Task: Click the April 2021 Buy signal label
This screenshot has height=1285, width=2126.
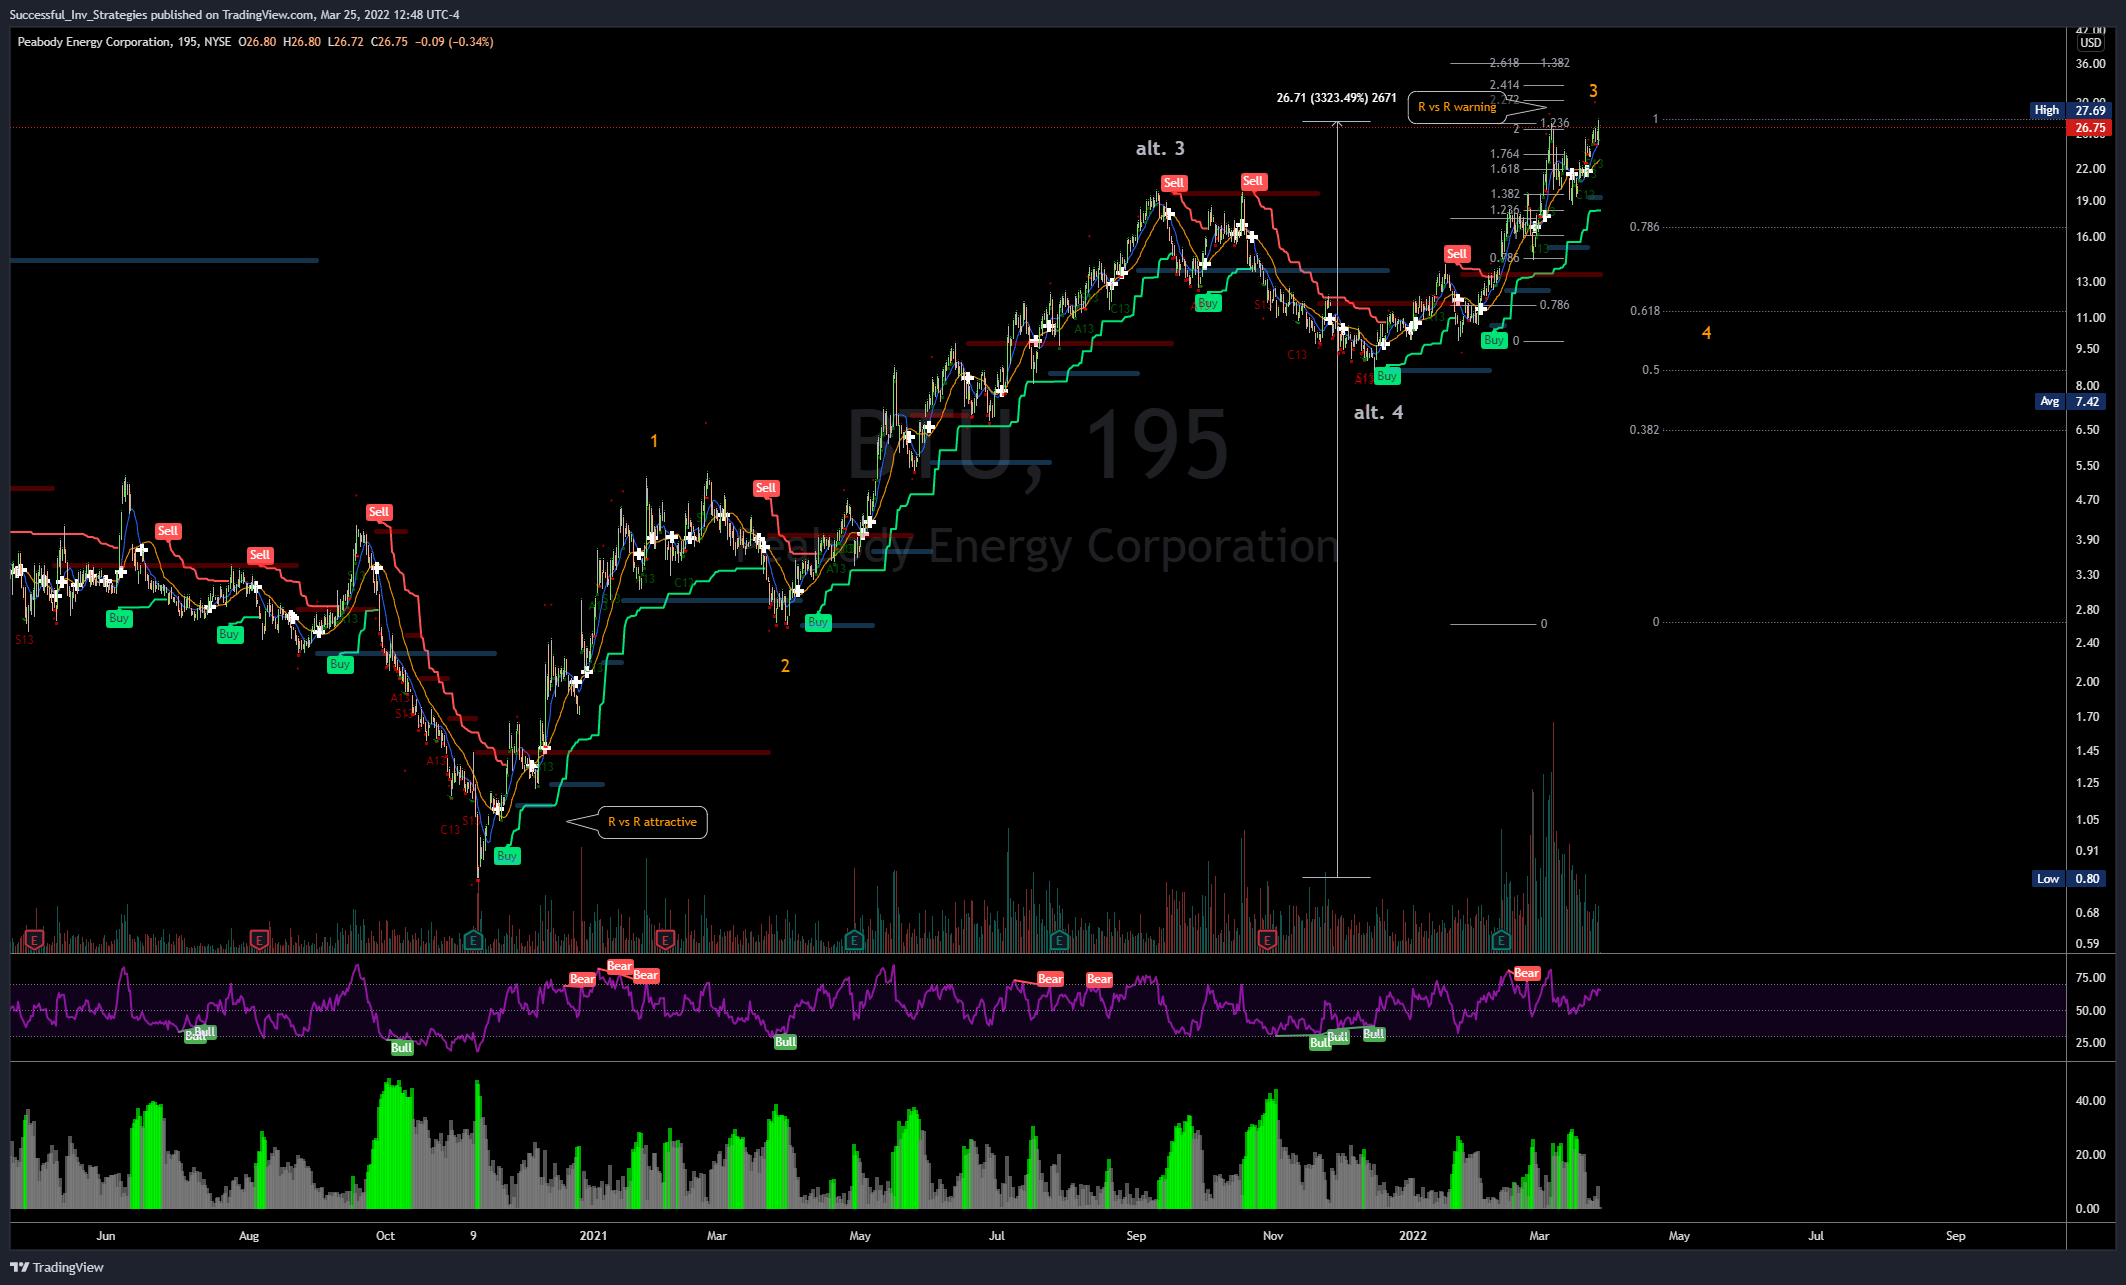Action: coord(818,622)
